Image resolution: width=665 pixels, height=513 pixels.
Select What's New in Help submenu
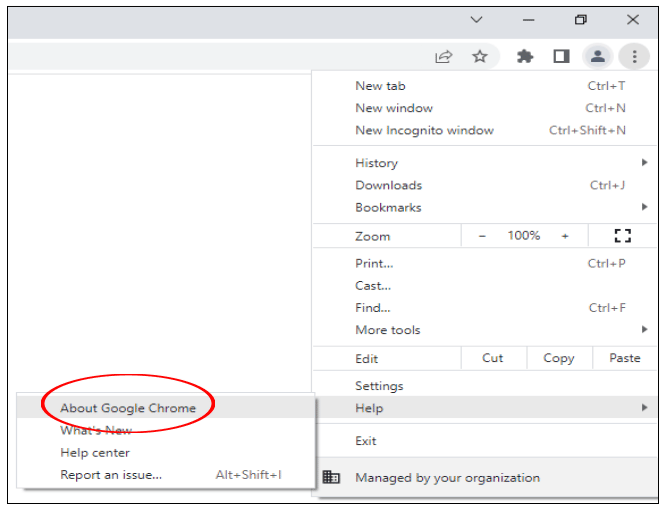[x=165, y=430]
